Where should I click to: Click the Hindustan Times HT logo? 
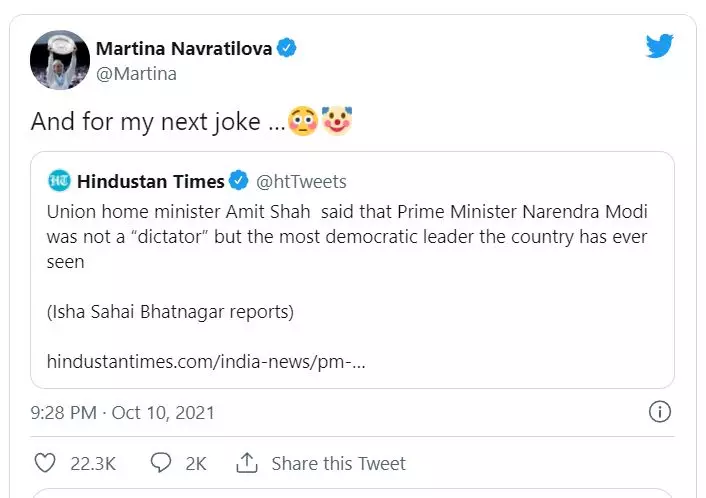(59, 181)
